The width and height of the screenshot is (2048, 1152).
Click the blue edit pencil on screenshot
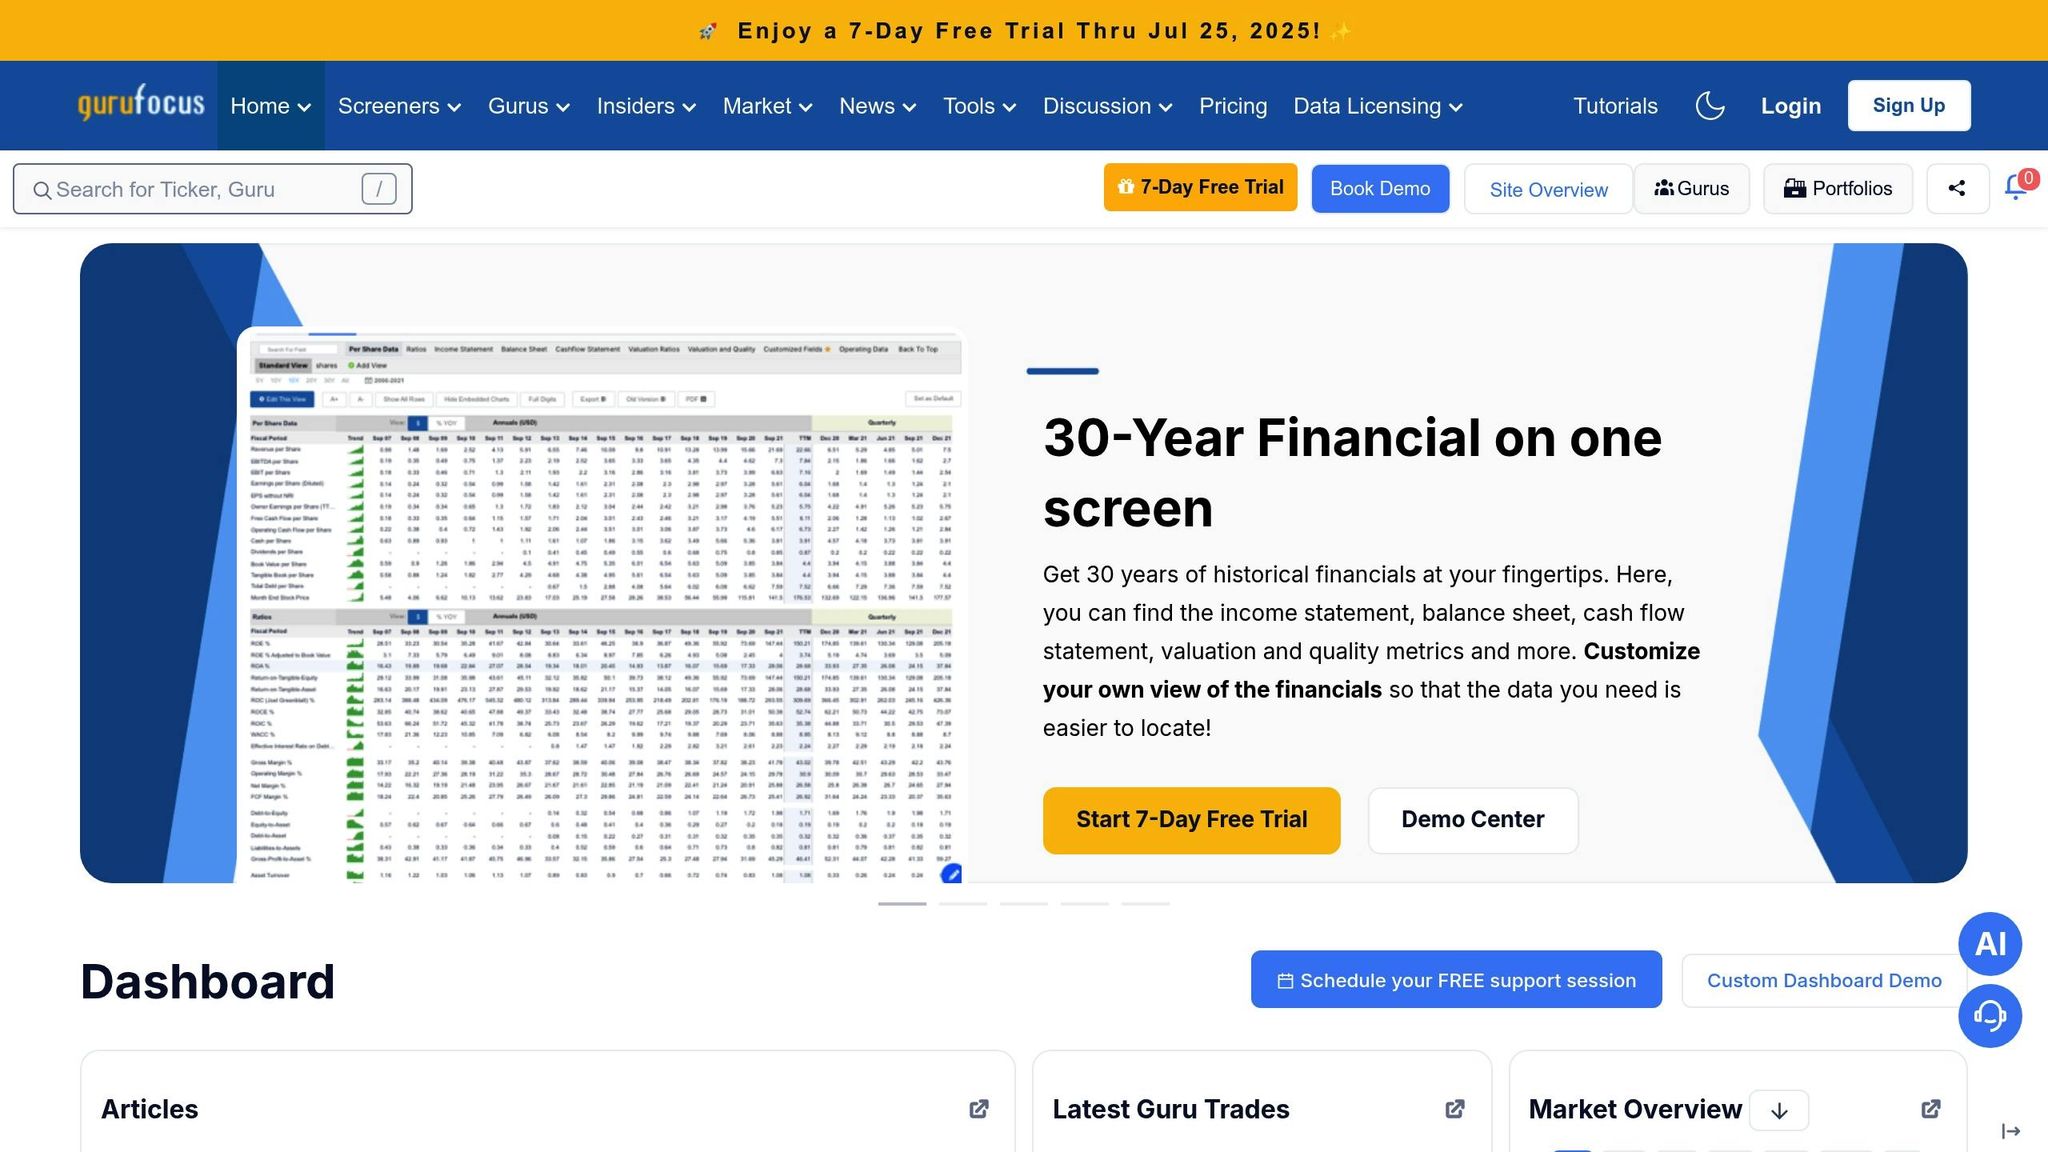click(x=951, y=874)
